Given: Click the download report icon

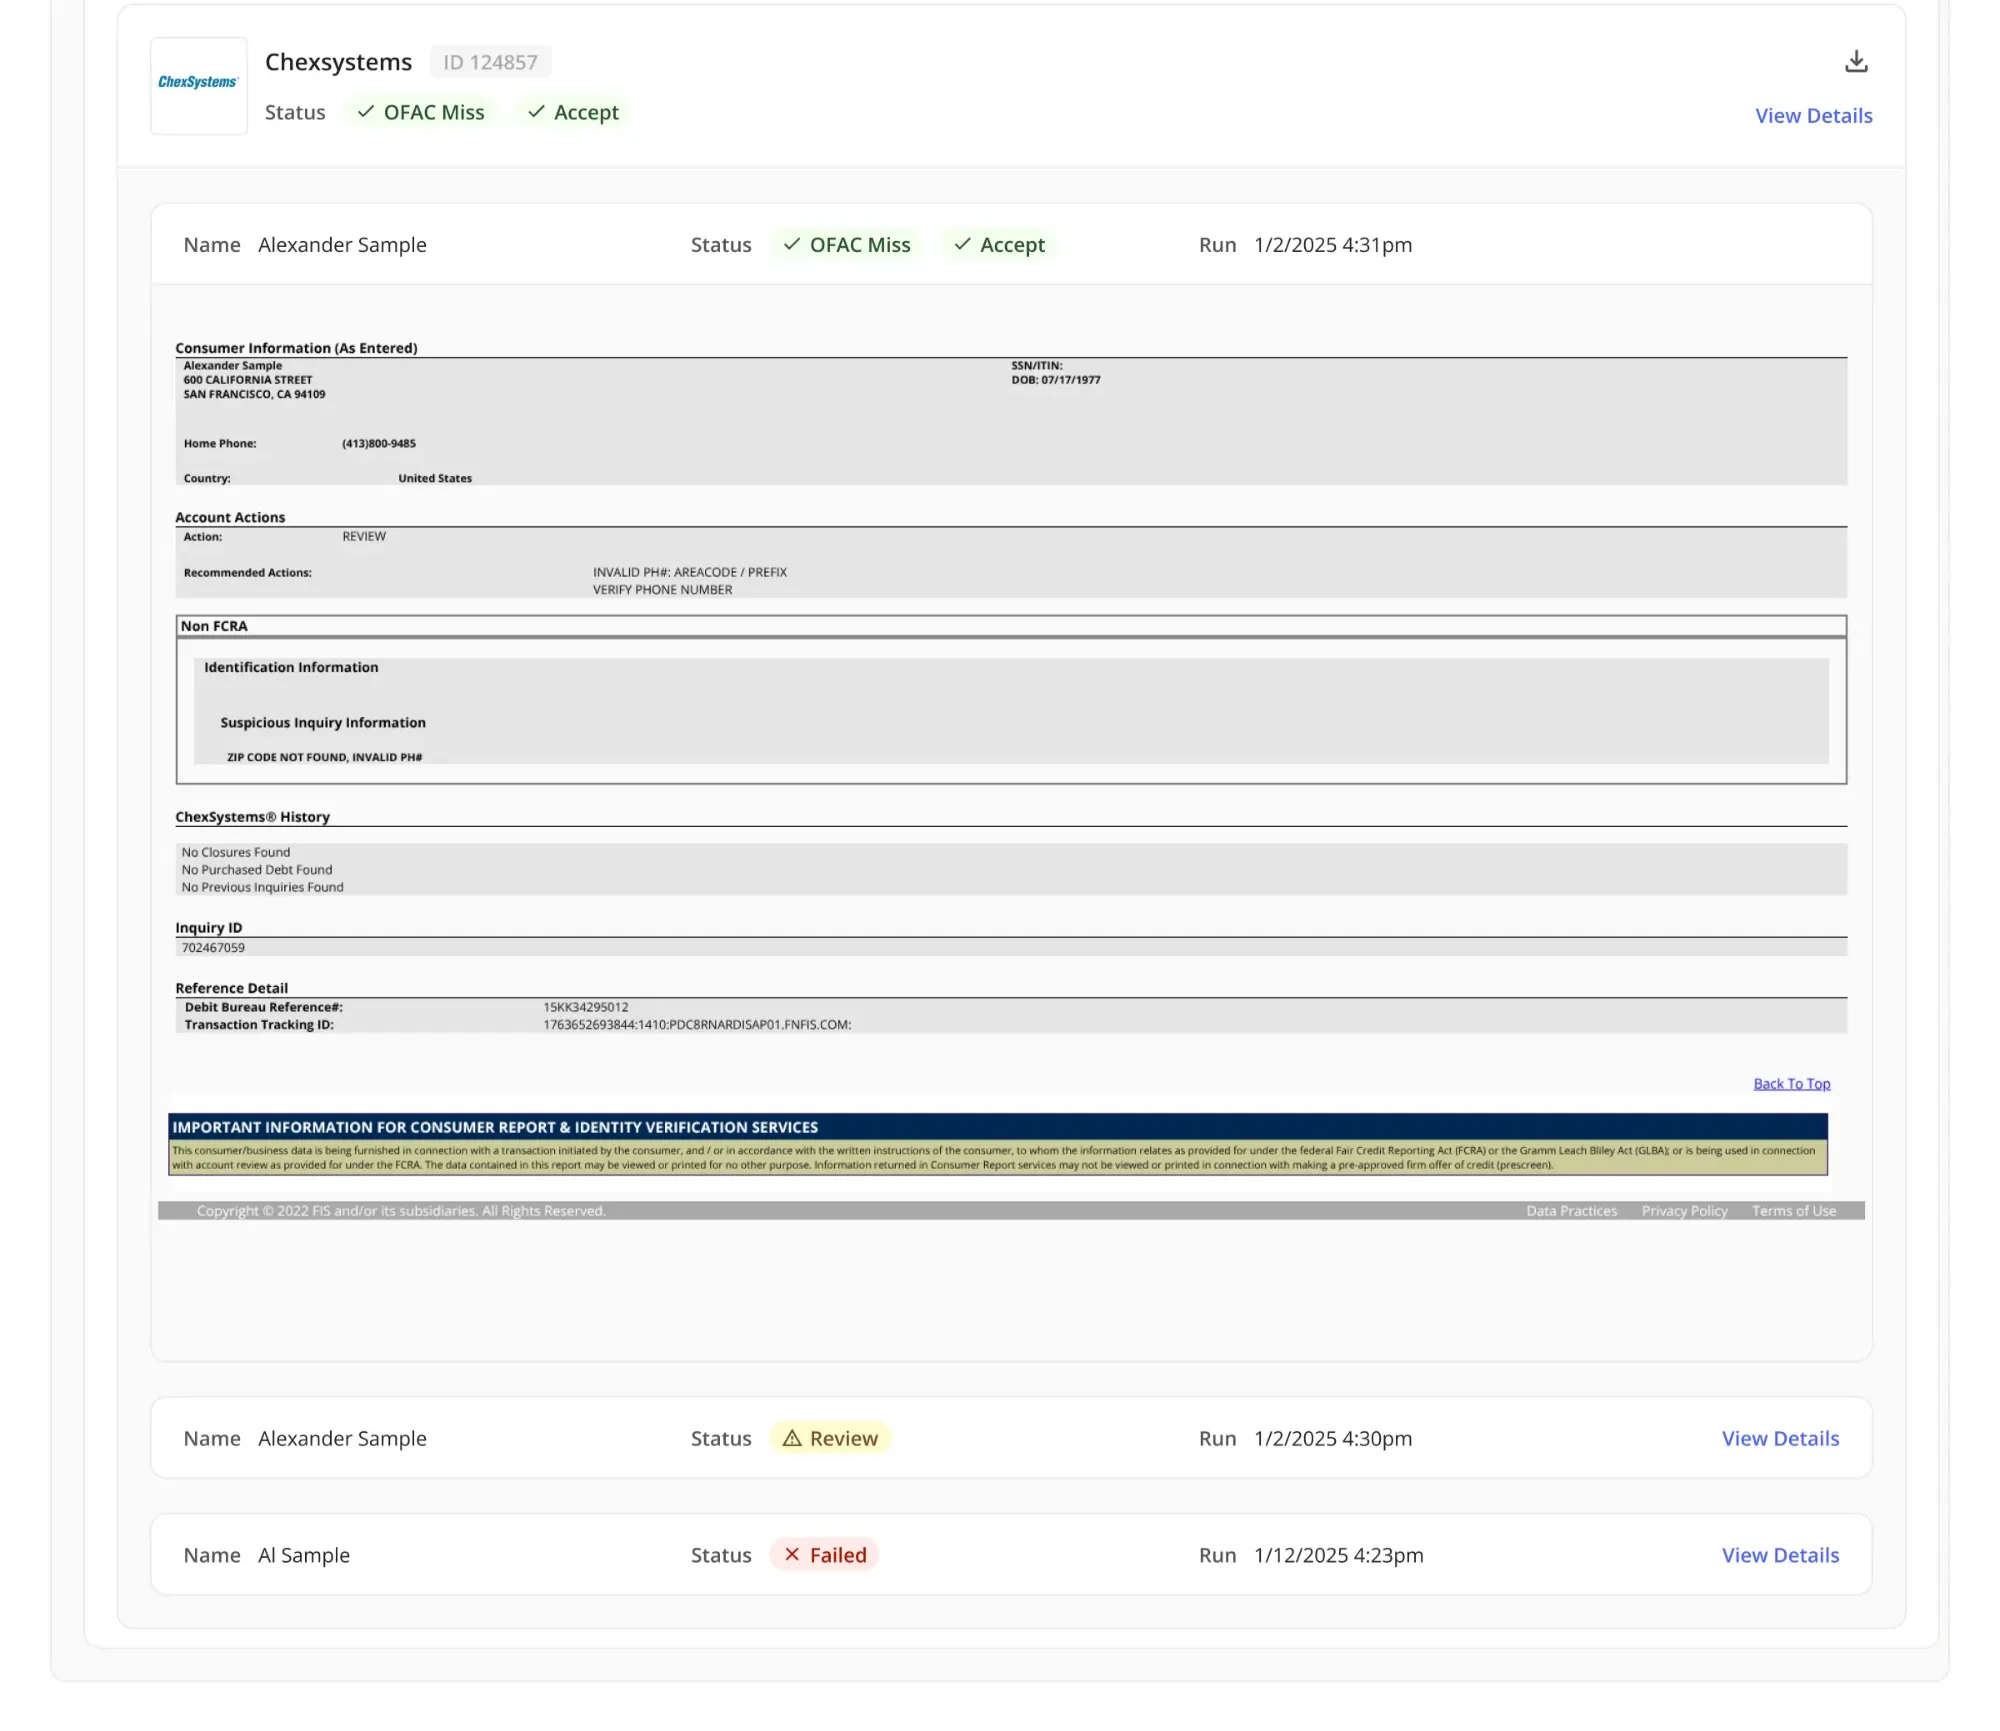Looking at the screenshot, I should pos(1855,62).
